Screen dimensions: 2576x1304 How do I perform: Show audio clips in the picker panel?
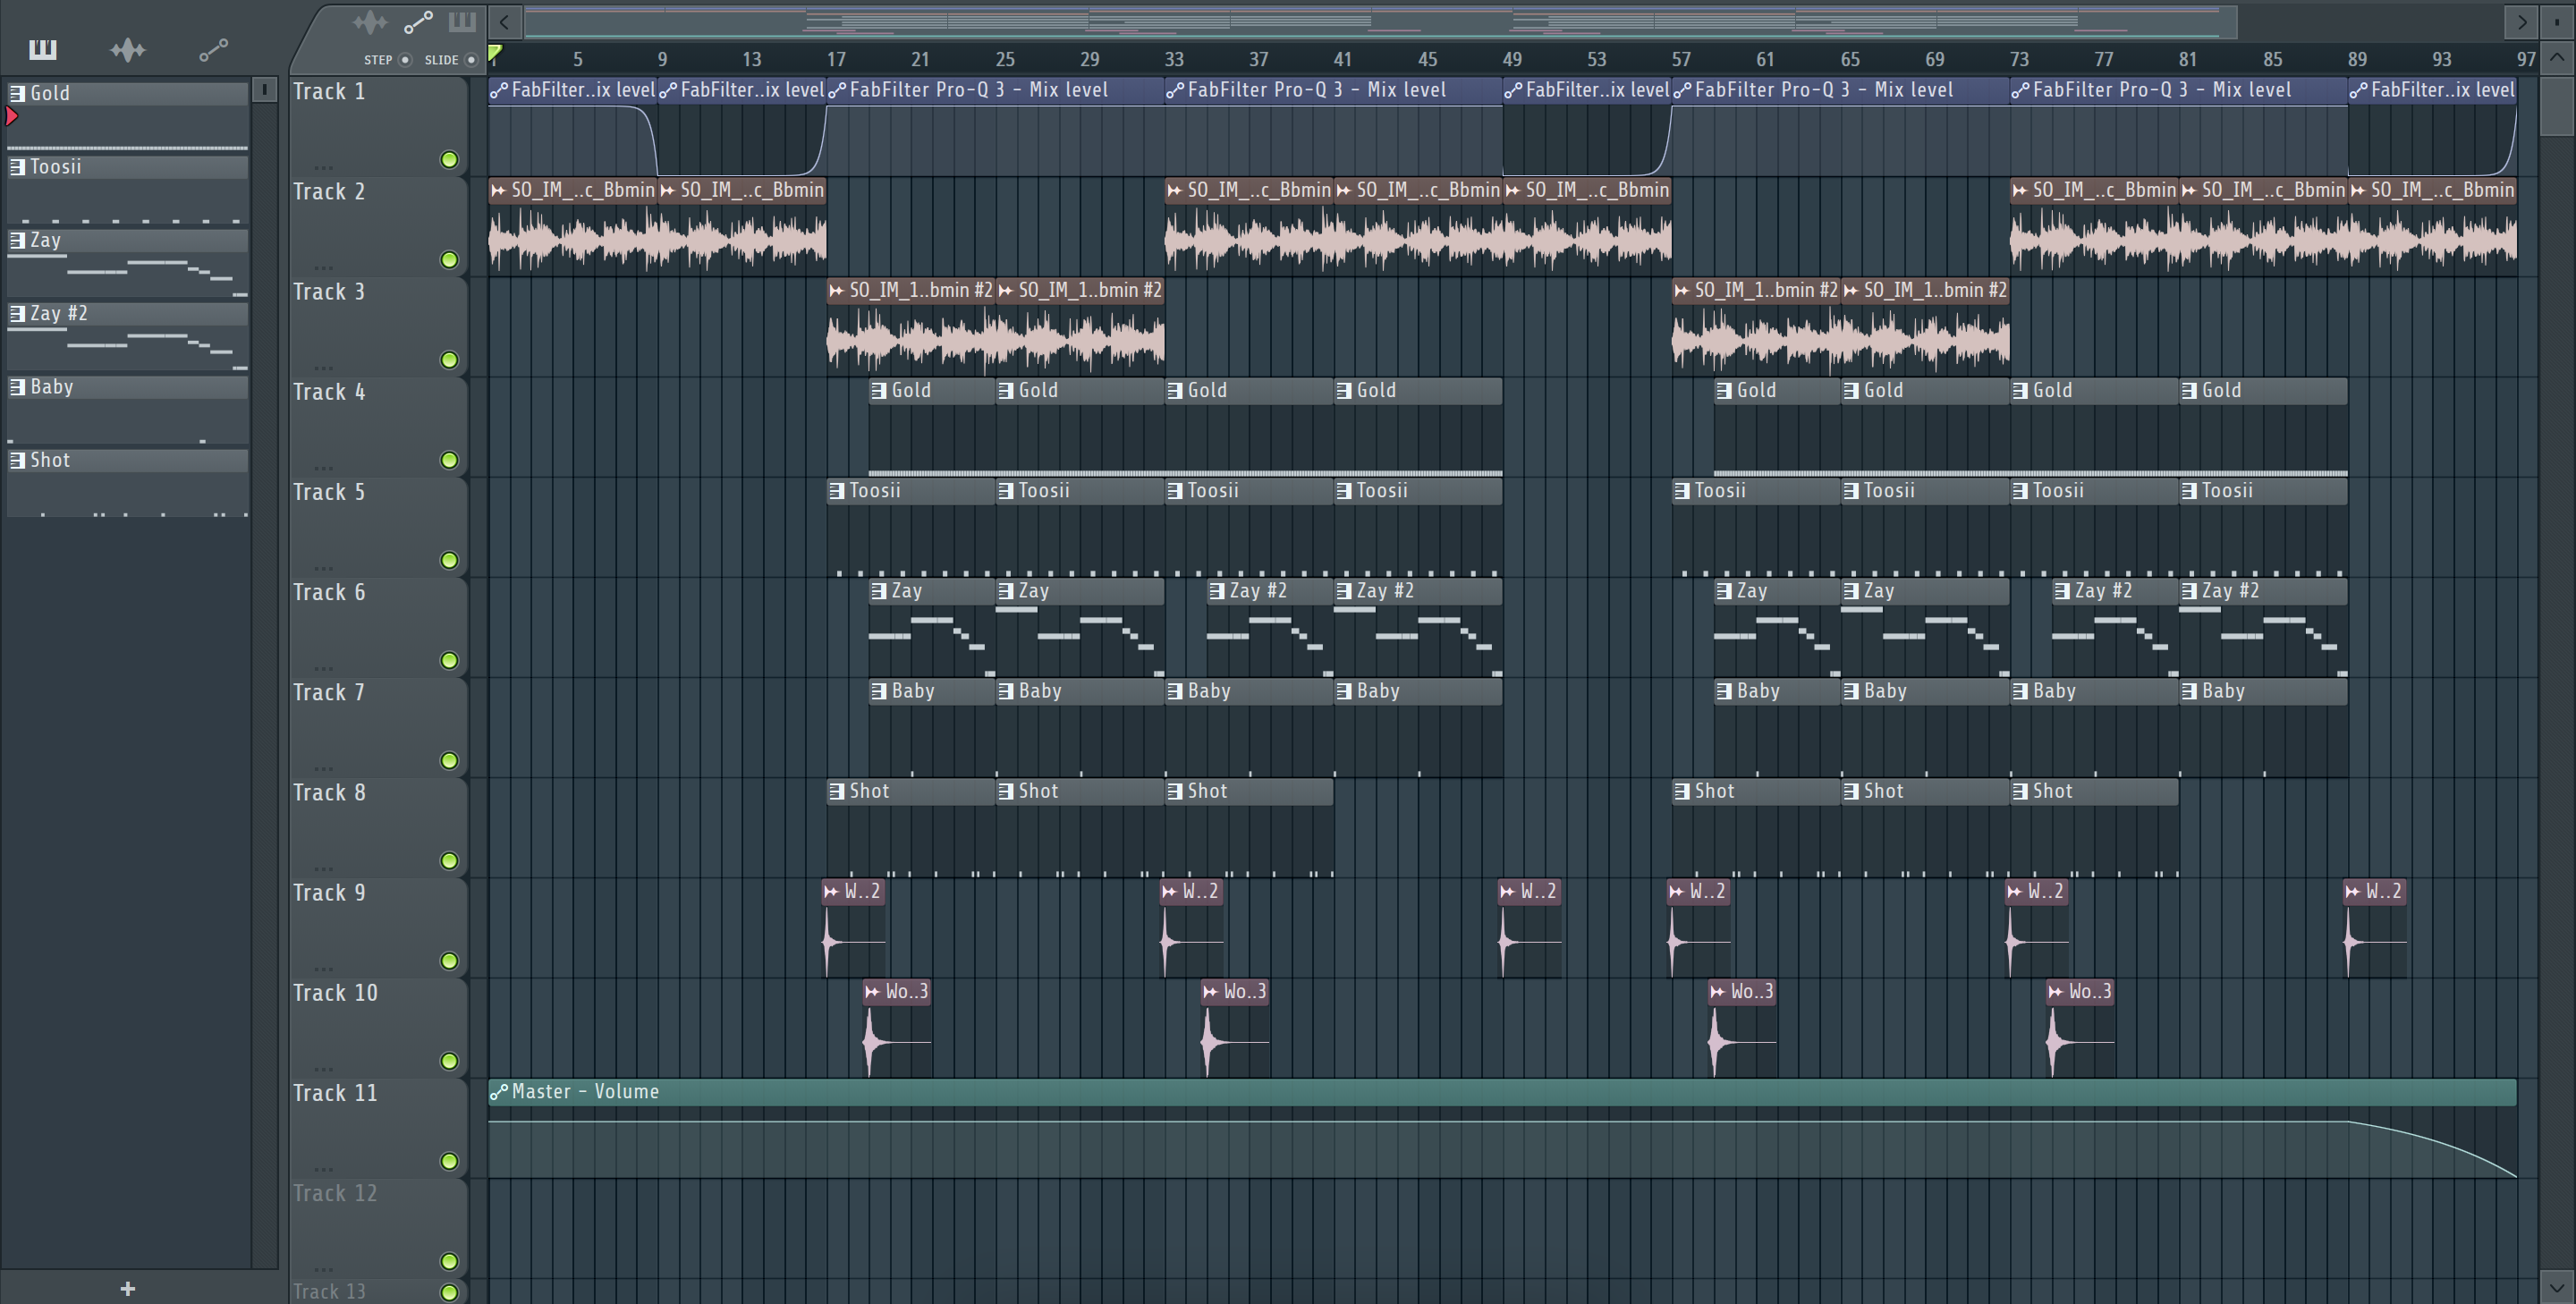pyautogui.click(x=128, y=49)
